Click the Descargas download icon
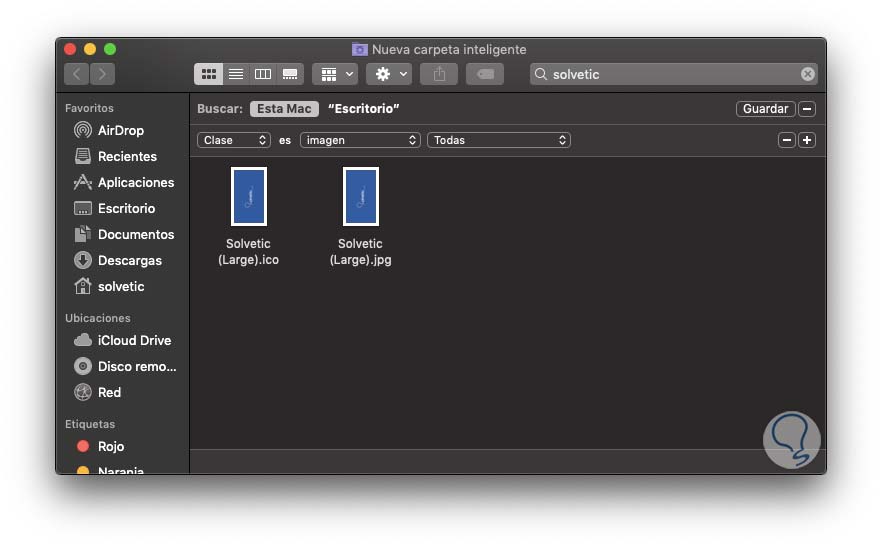This screenshot has height=548, width=882. click(83, 260)
